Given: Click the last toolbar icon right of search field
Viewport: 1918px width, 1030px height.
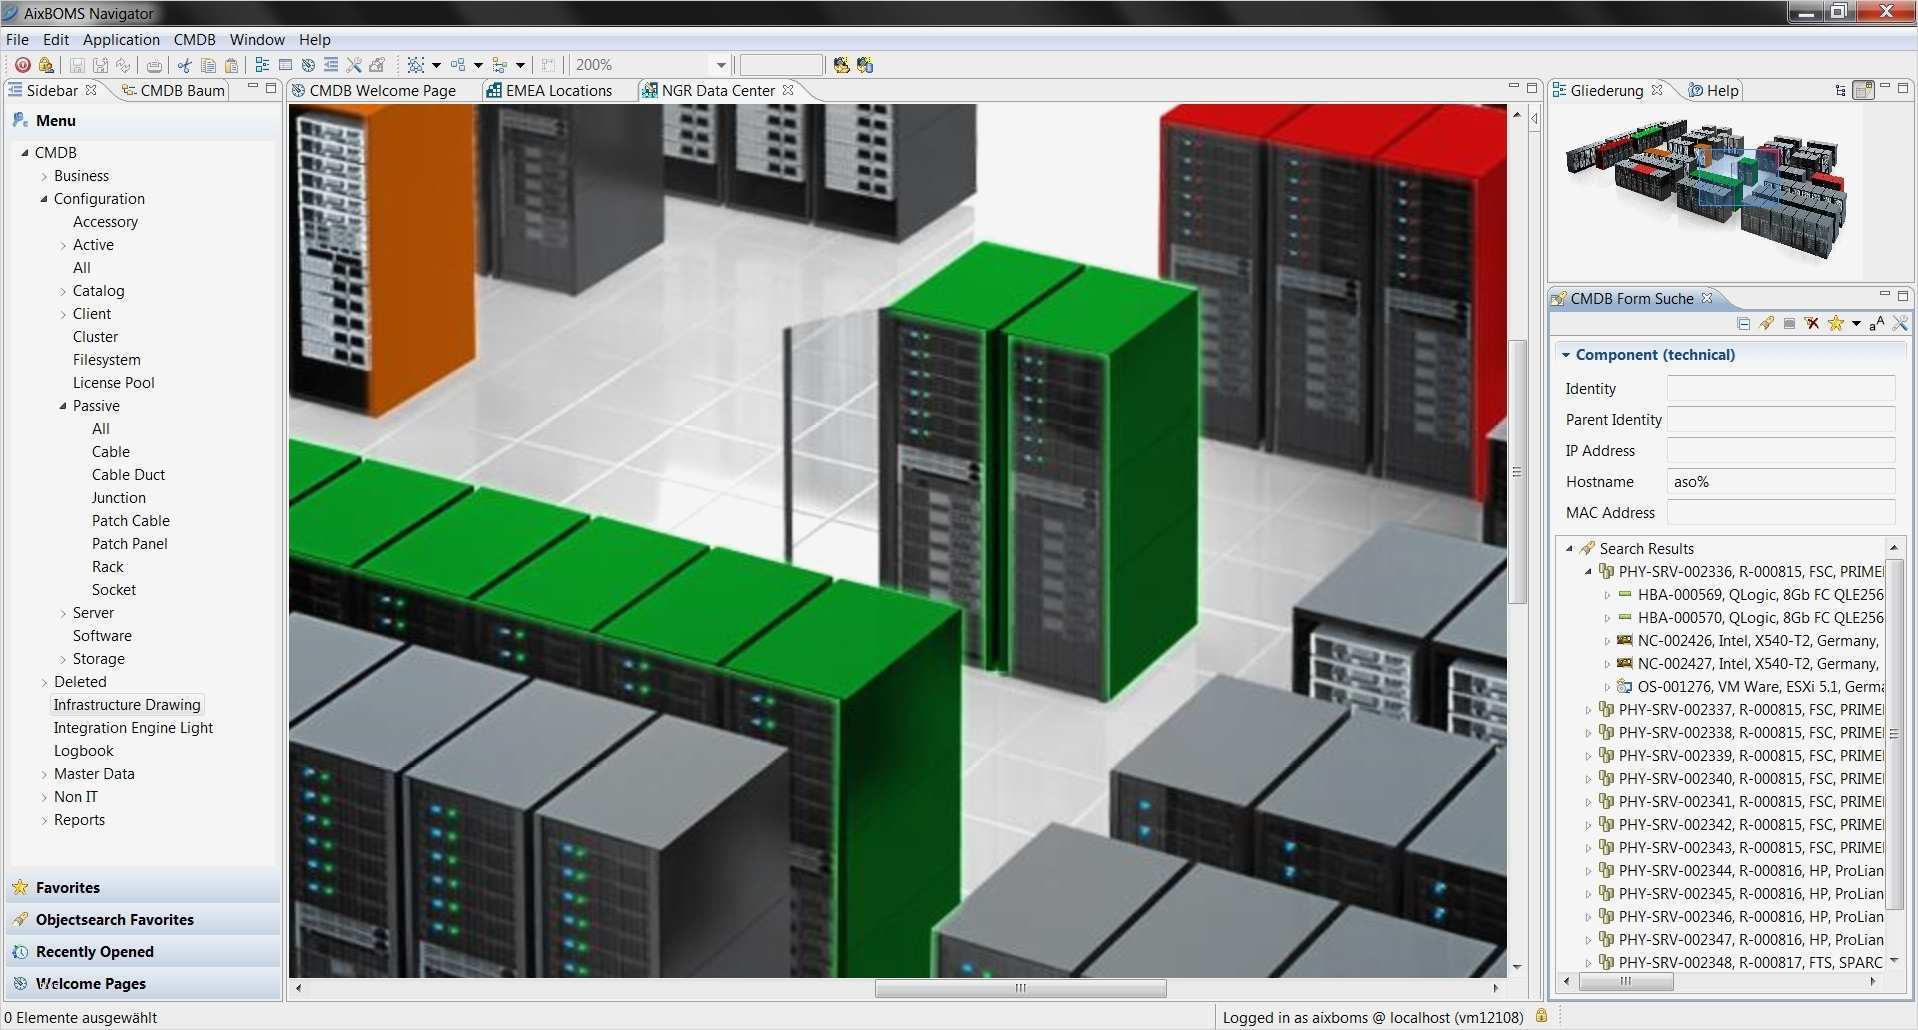Looking at the screenshot, I should (866, 65).
